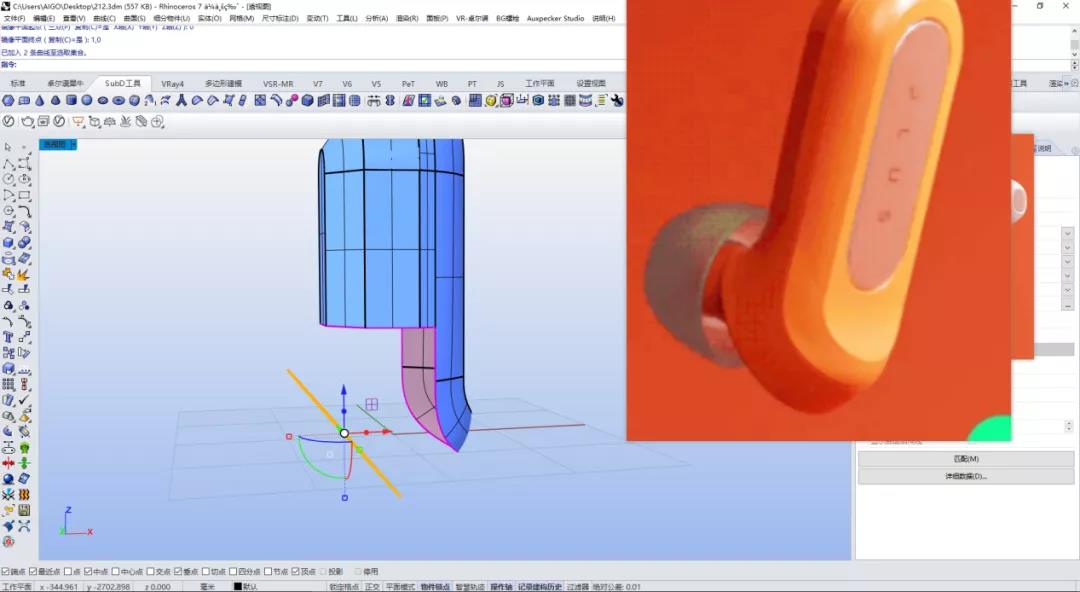Enable the 中心点 osnap checkbox

pyautogui.click(x=116, y=571)
